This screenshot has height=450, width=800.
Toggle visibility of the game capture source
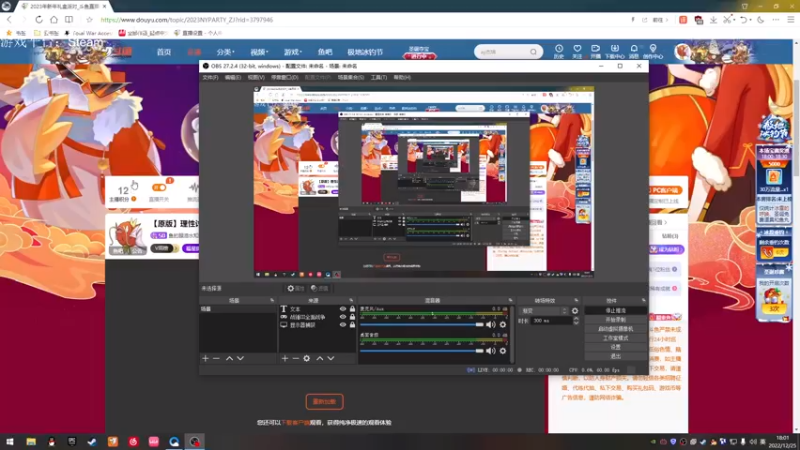[343, 317]
